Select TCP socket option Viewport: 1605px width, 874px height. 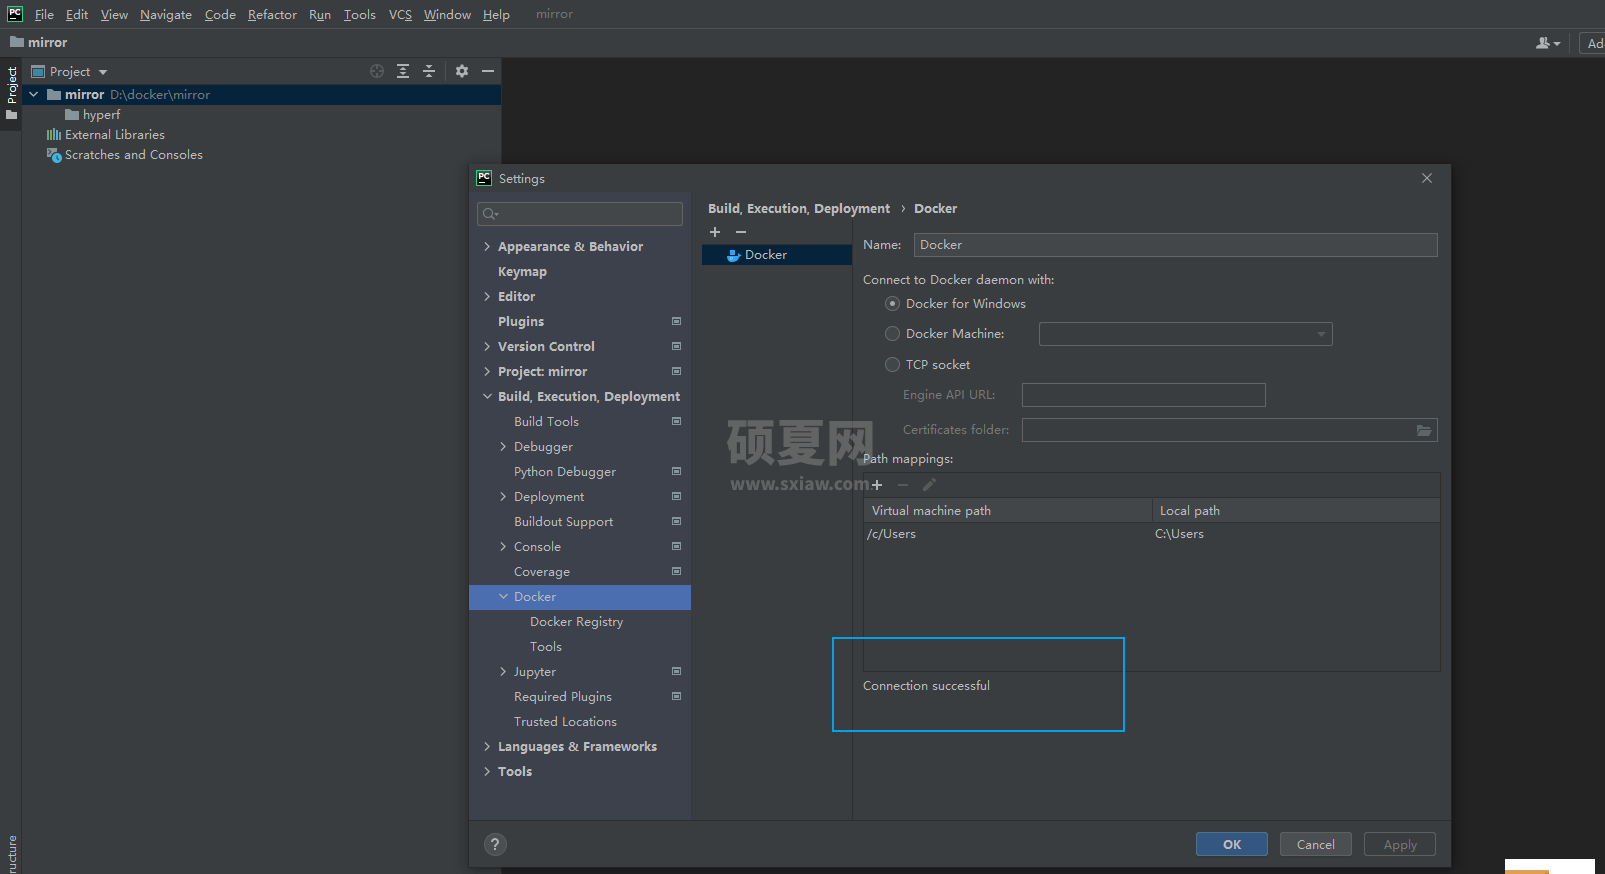pos(893,365)
